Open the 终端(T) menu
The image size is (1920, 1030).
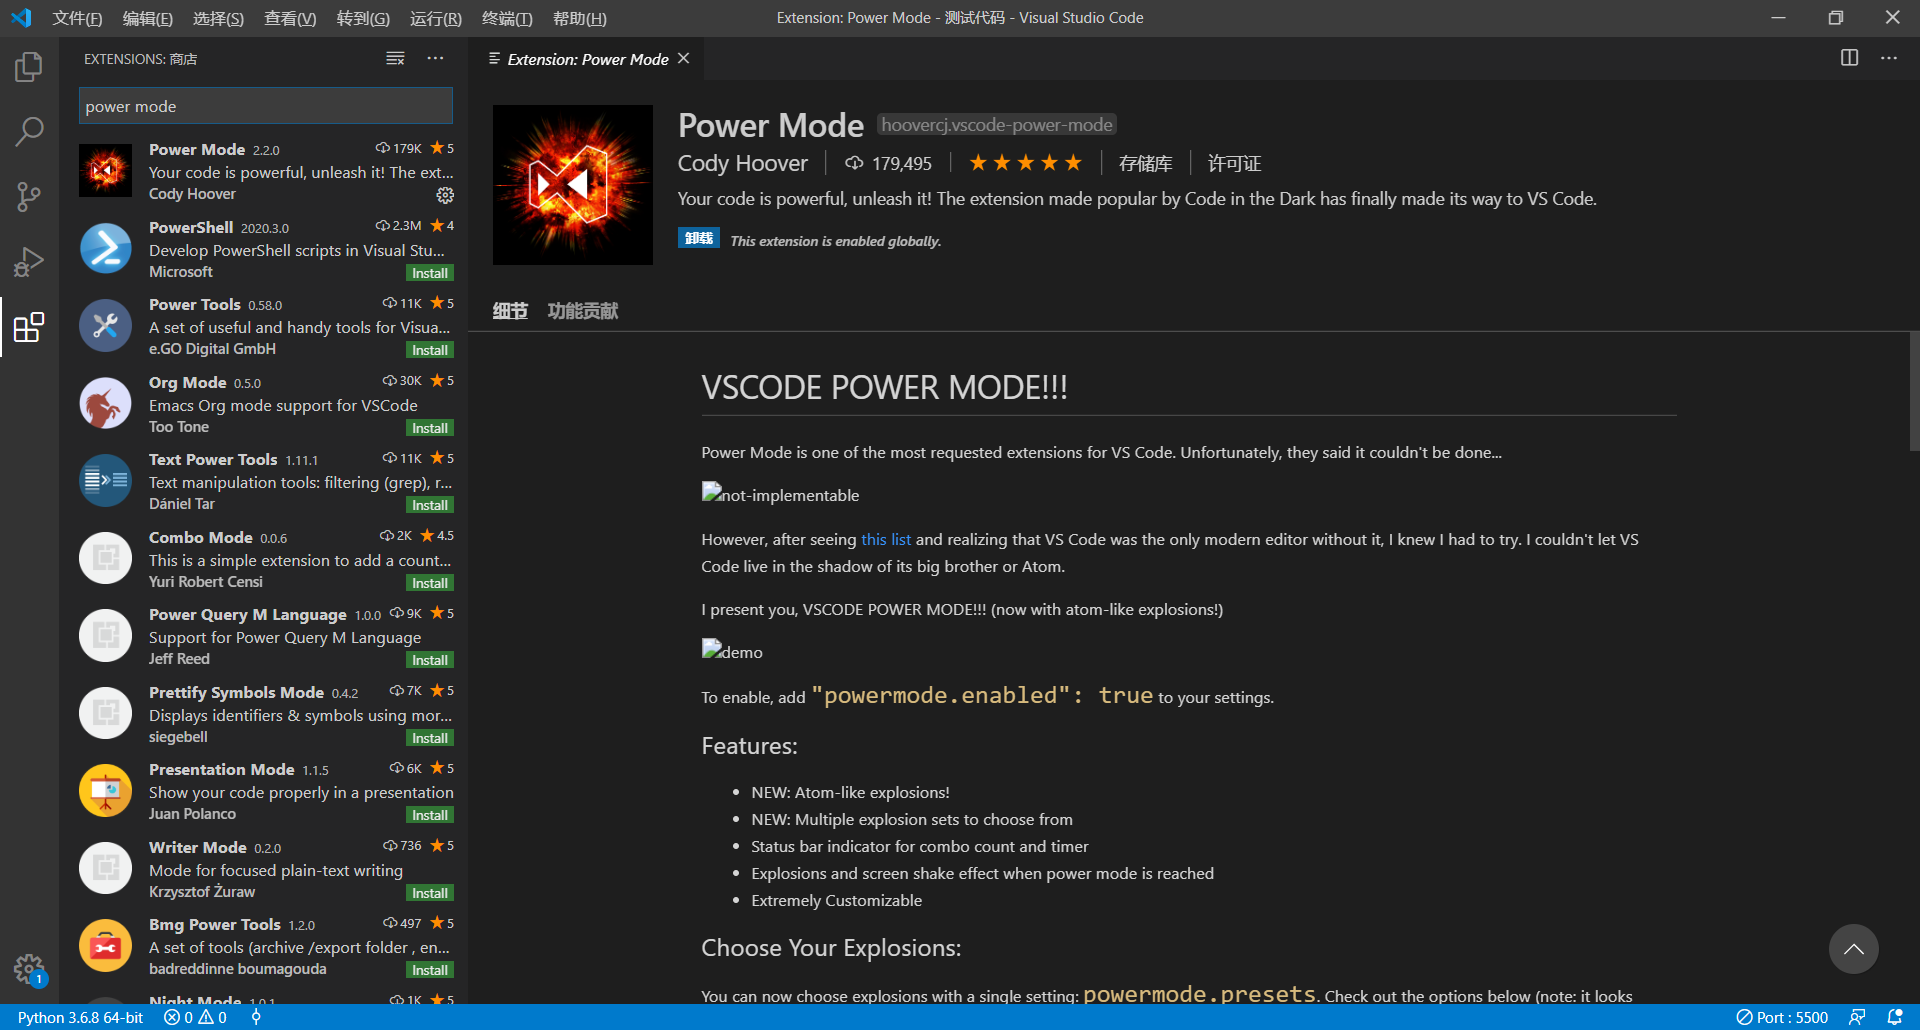click(x=507, y=18)
